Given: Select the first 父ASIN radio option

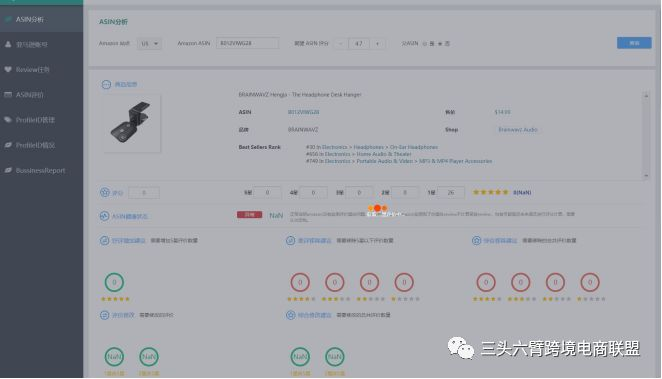Looking at the screenshot, I should (425, 44).
